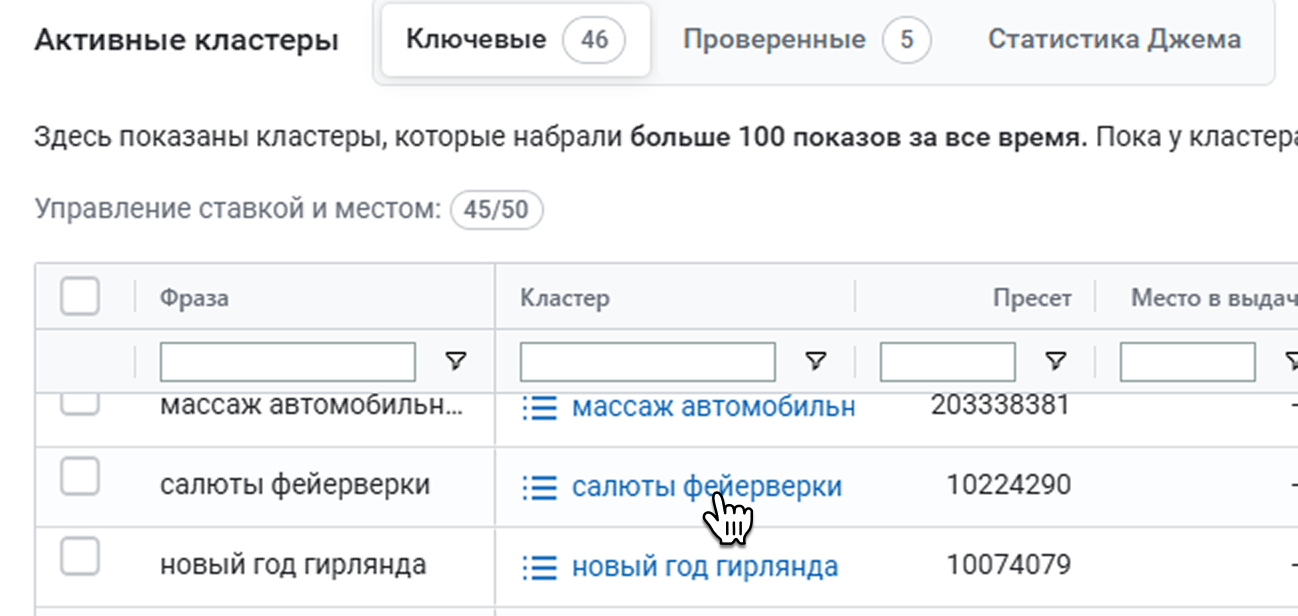Viewport: 1298px width, 616px height.
Task: Click filter icon in Пресет column
Action: tap(1055, 361)
